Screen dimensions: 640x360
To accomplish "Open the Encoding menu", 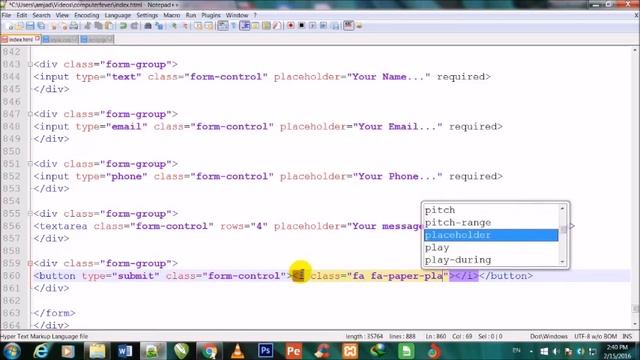I will [x=87, y=15].
